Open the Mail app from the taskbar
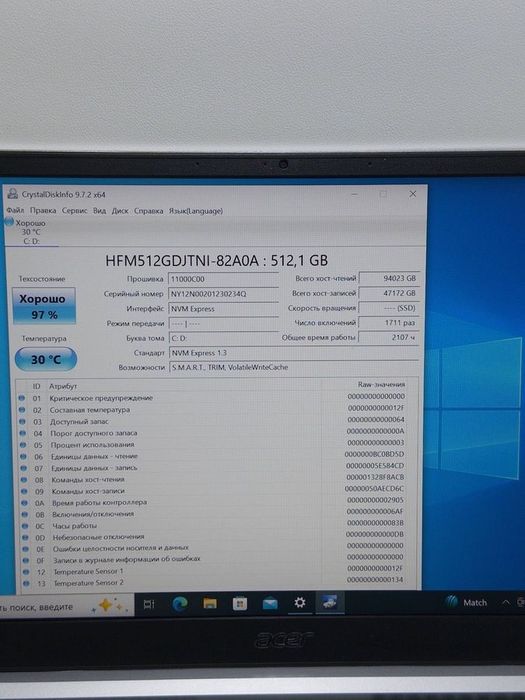This screenshot has width=525, height=700. [x=270, y=604]
